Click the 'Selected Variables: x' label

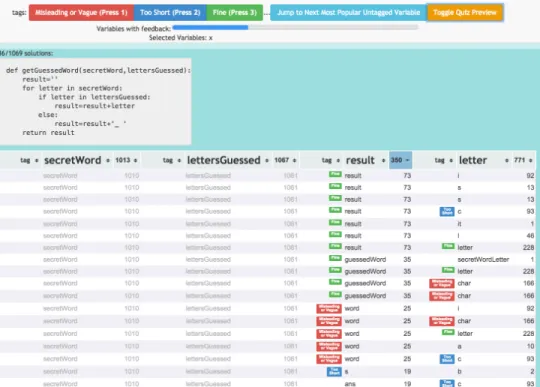click(180, 38)
